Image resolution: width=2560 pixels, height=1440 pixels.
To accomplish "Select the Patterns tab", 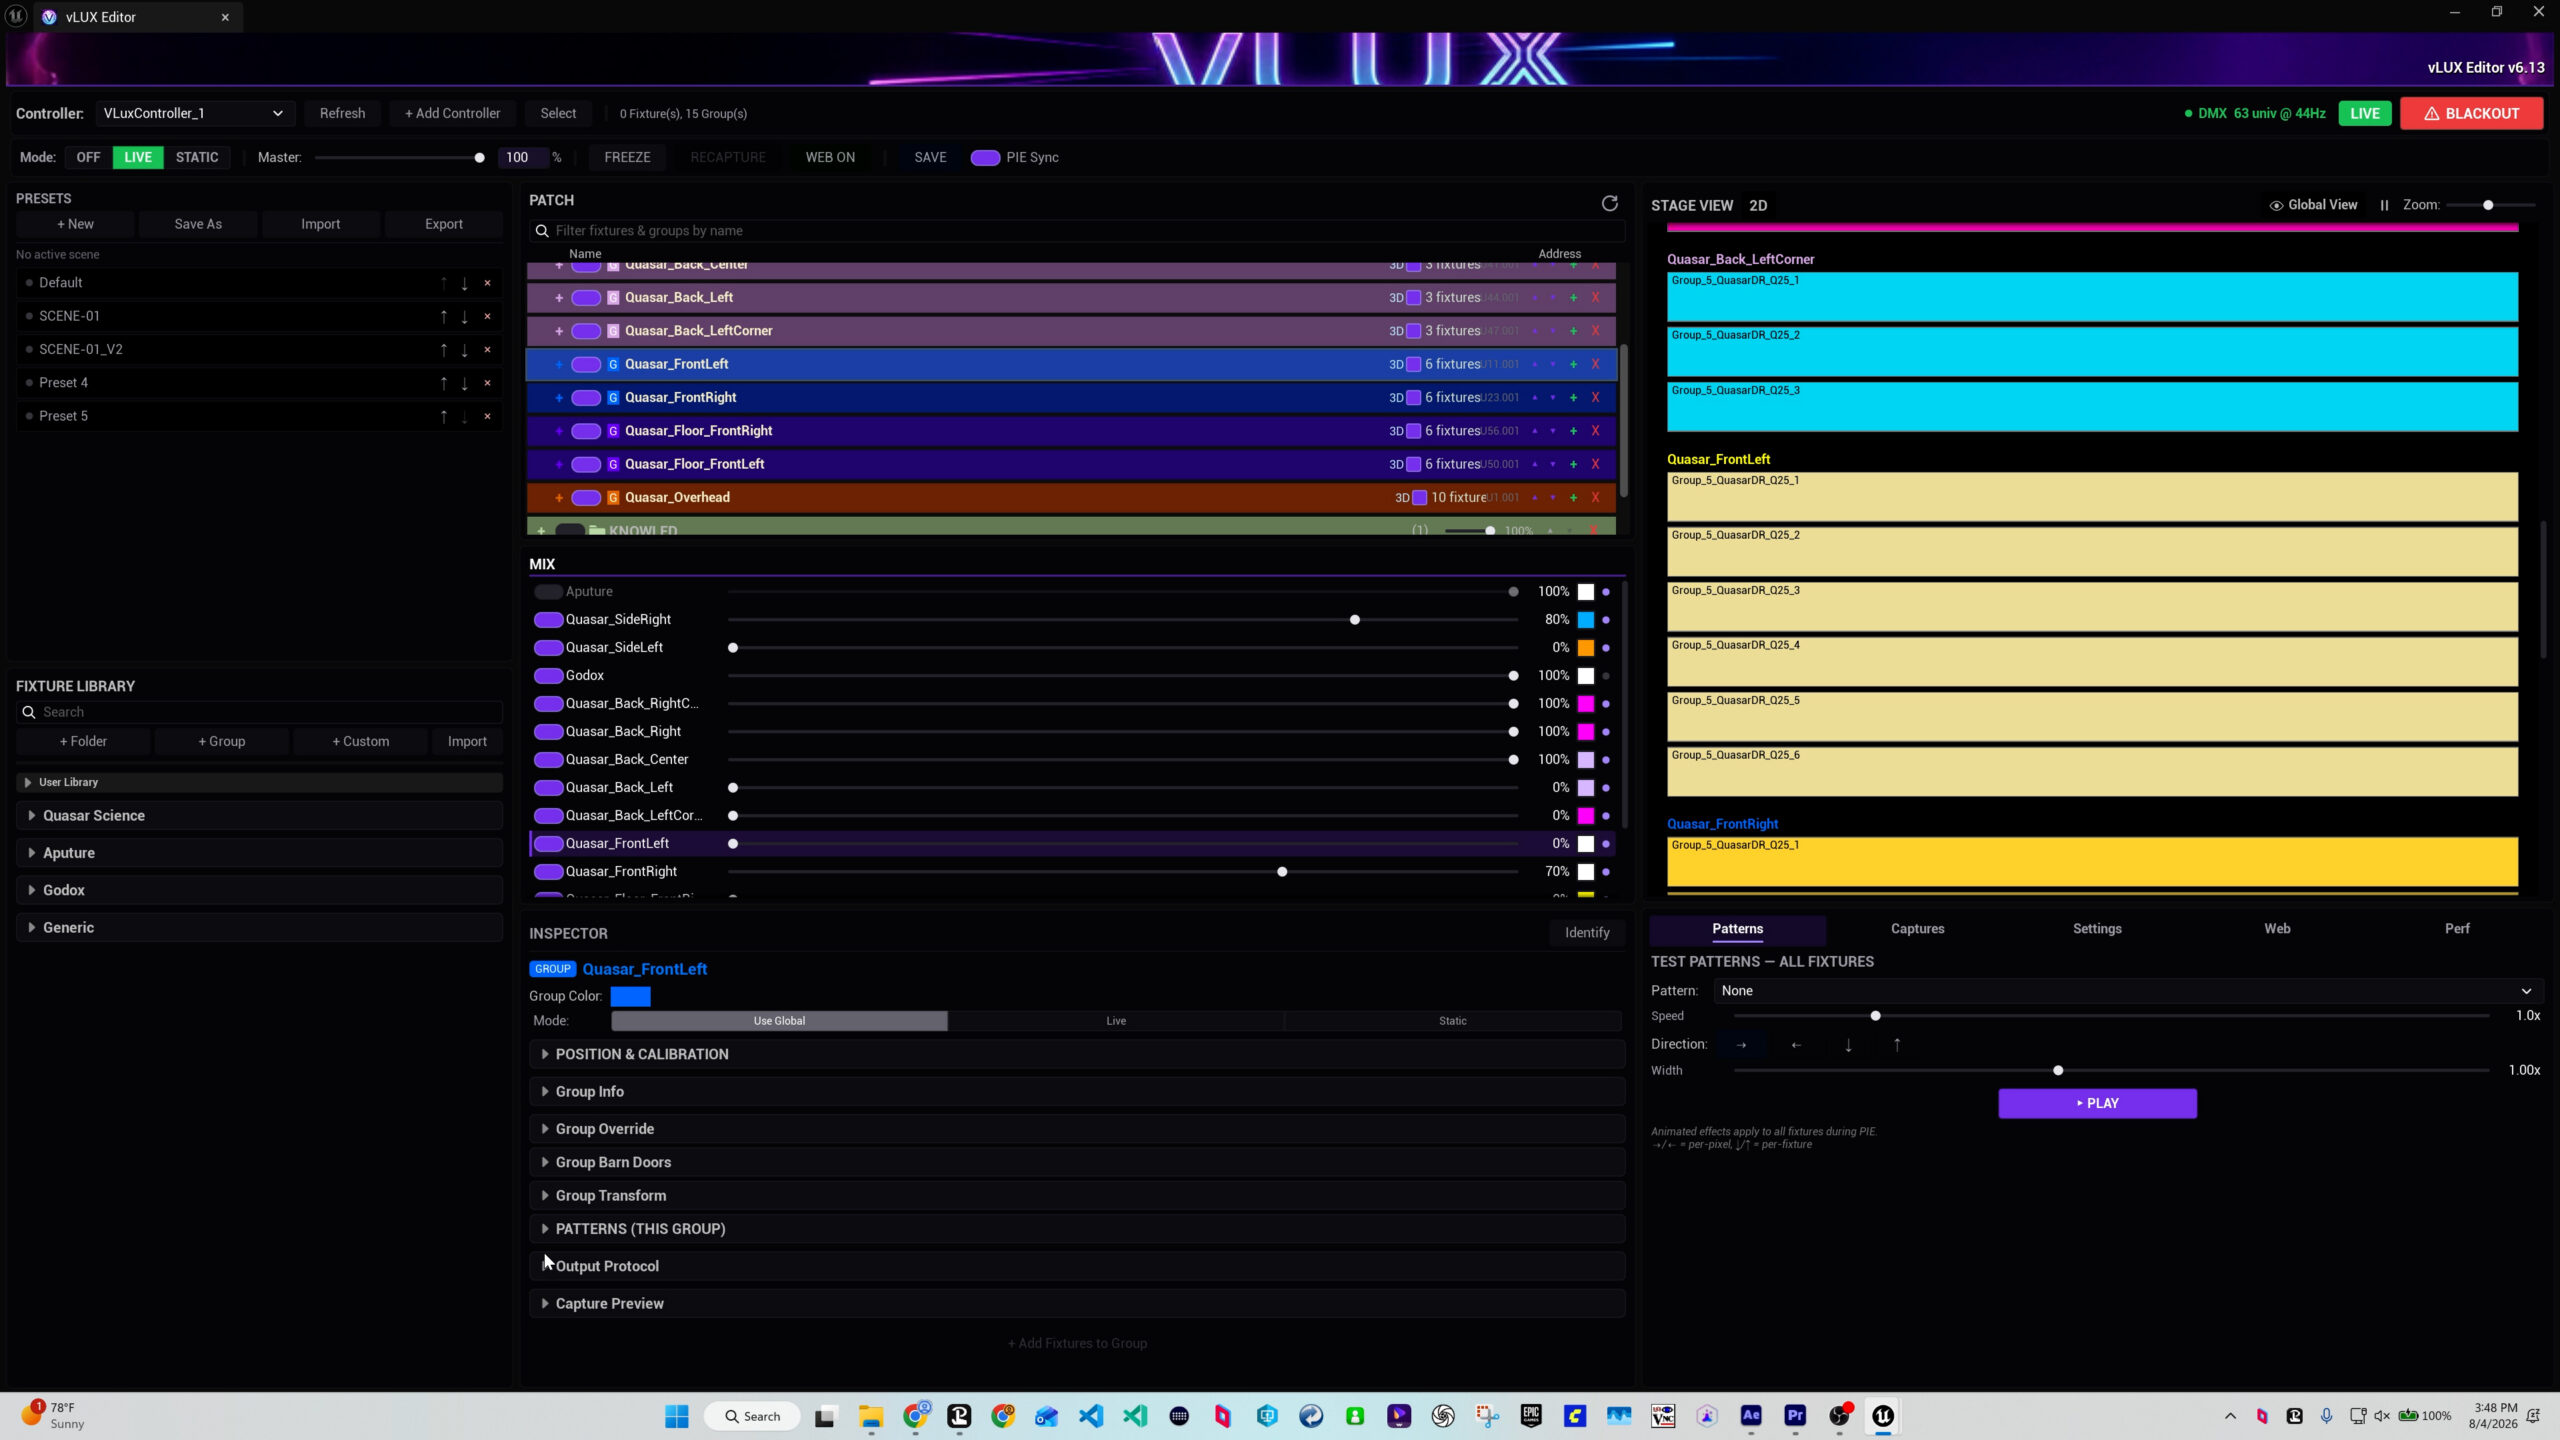I will click(x=1737, y=929).
